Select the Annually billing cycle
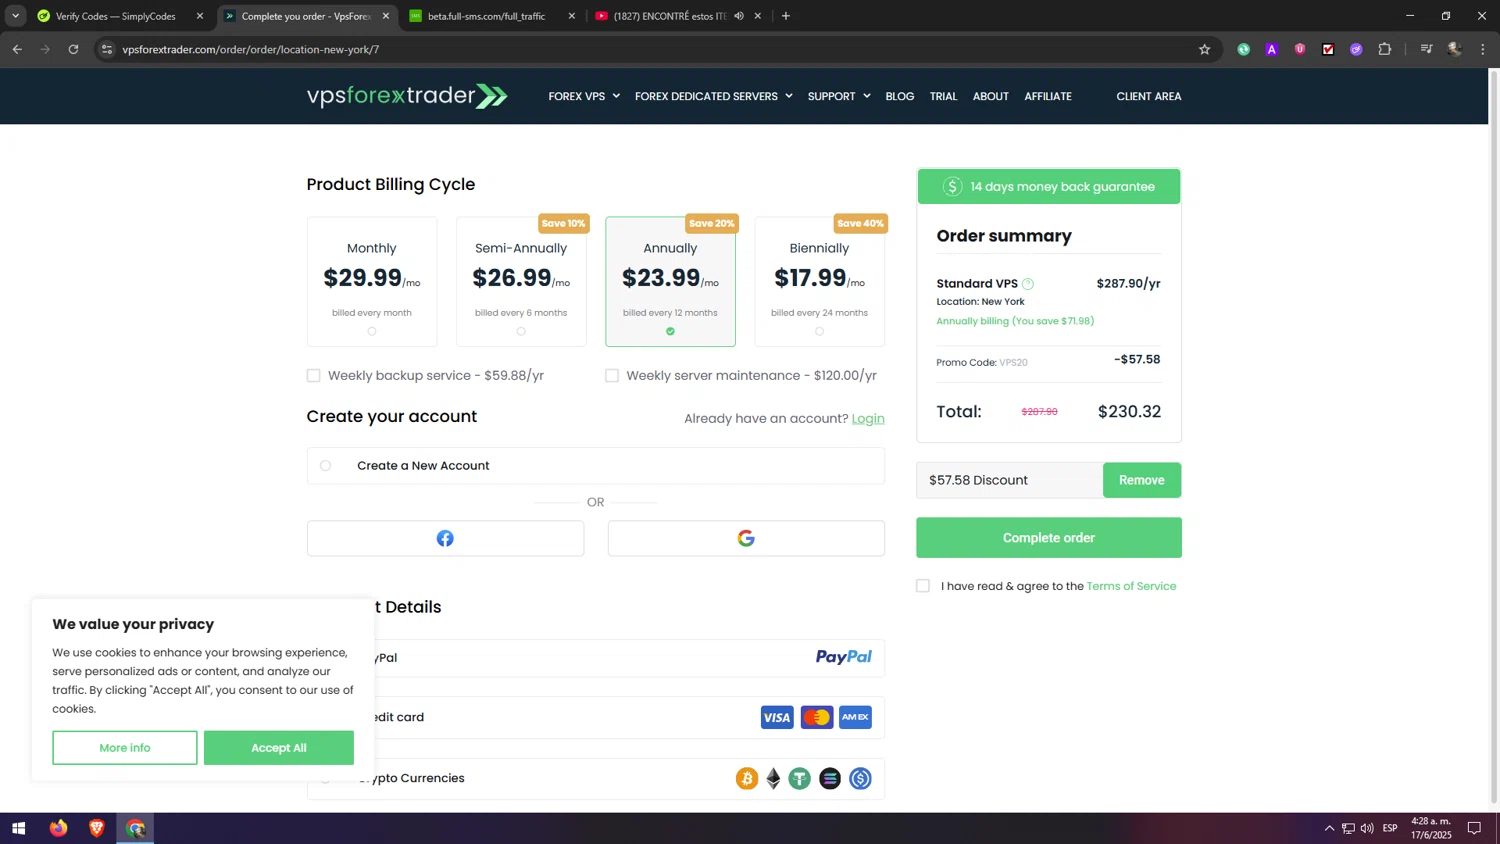The height and width of the screenshot is (844, 1500). click(x=670, y=282)
